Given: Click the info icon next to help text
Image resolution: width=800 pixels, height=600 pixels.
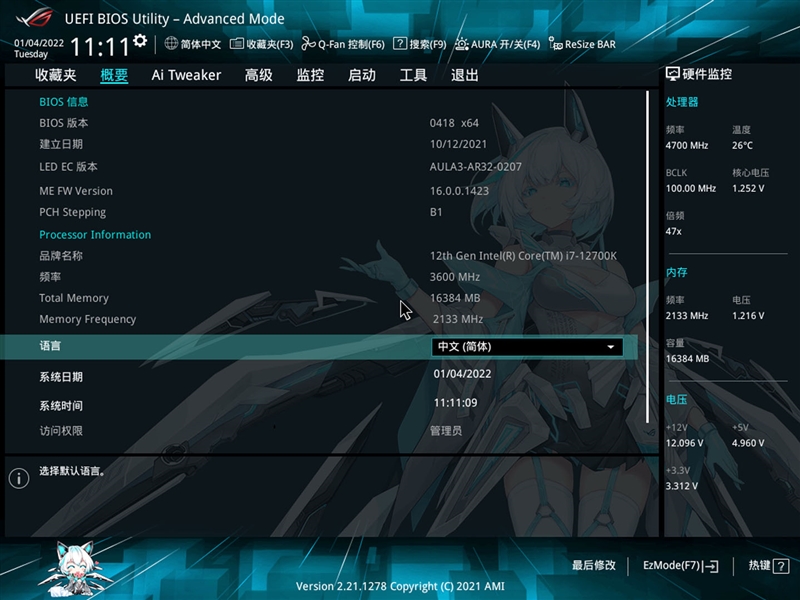Looking at the screenshot, I should pos(18,478).
